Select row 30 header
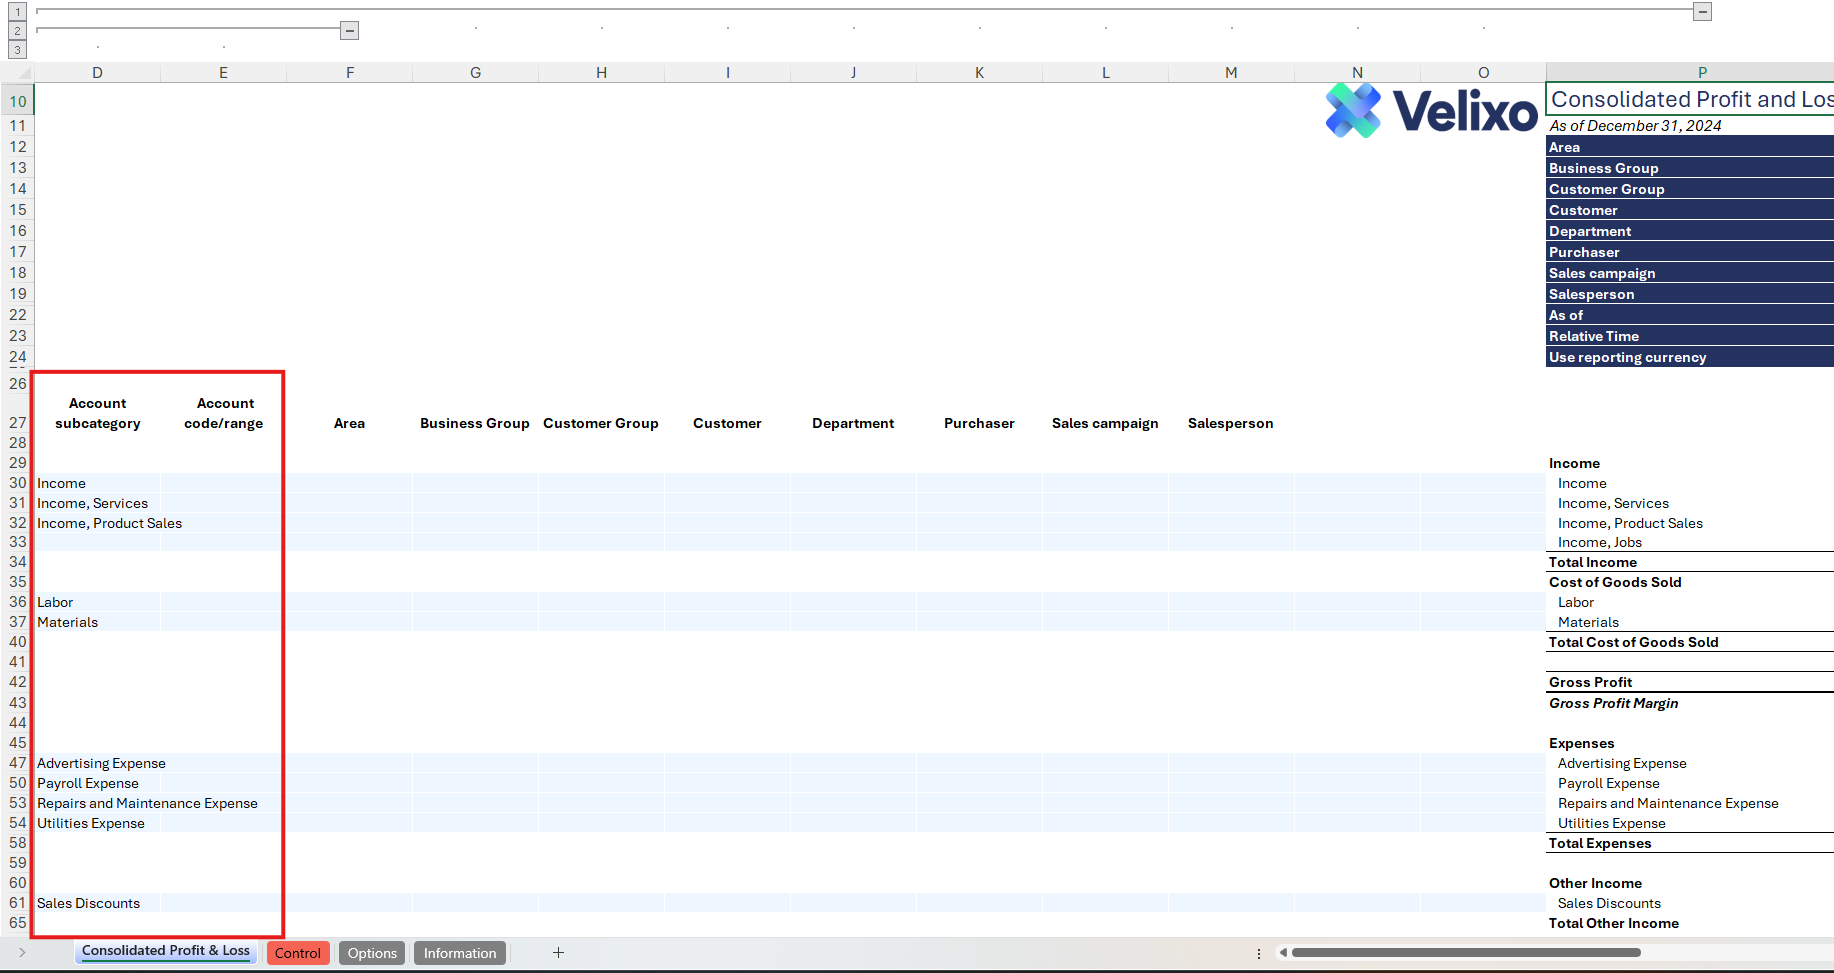1834x973 pixels. point(18,483)
